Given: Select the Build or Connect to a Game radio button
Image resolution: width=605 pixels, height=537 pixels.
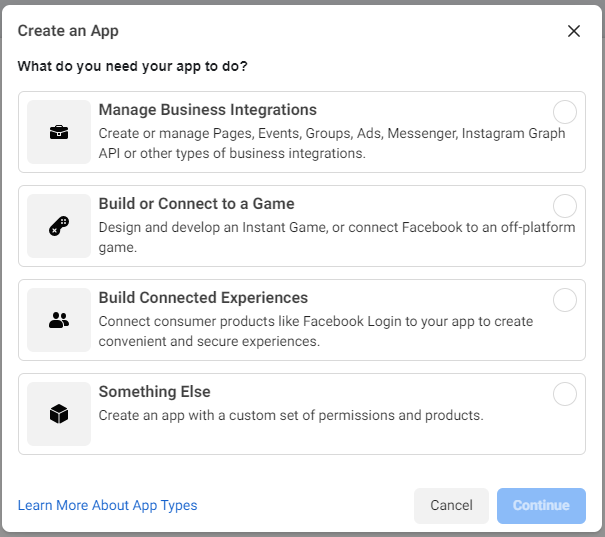Looking at the screenshot, I should [x=565, y=206].
